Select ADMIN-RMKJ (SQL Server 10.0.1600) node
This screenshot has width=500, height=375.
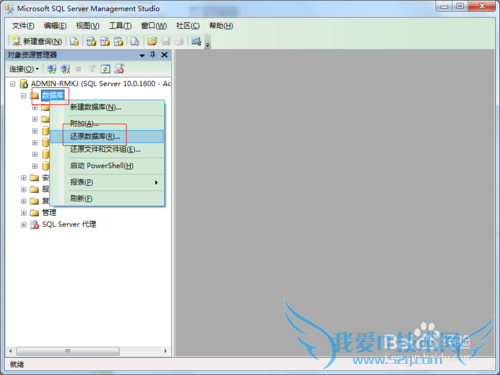(x=101, y=84)
